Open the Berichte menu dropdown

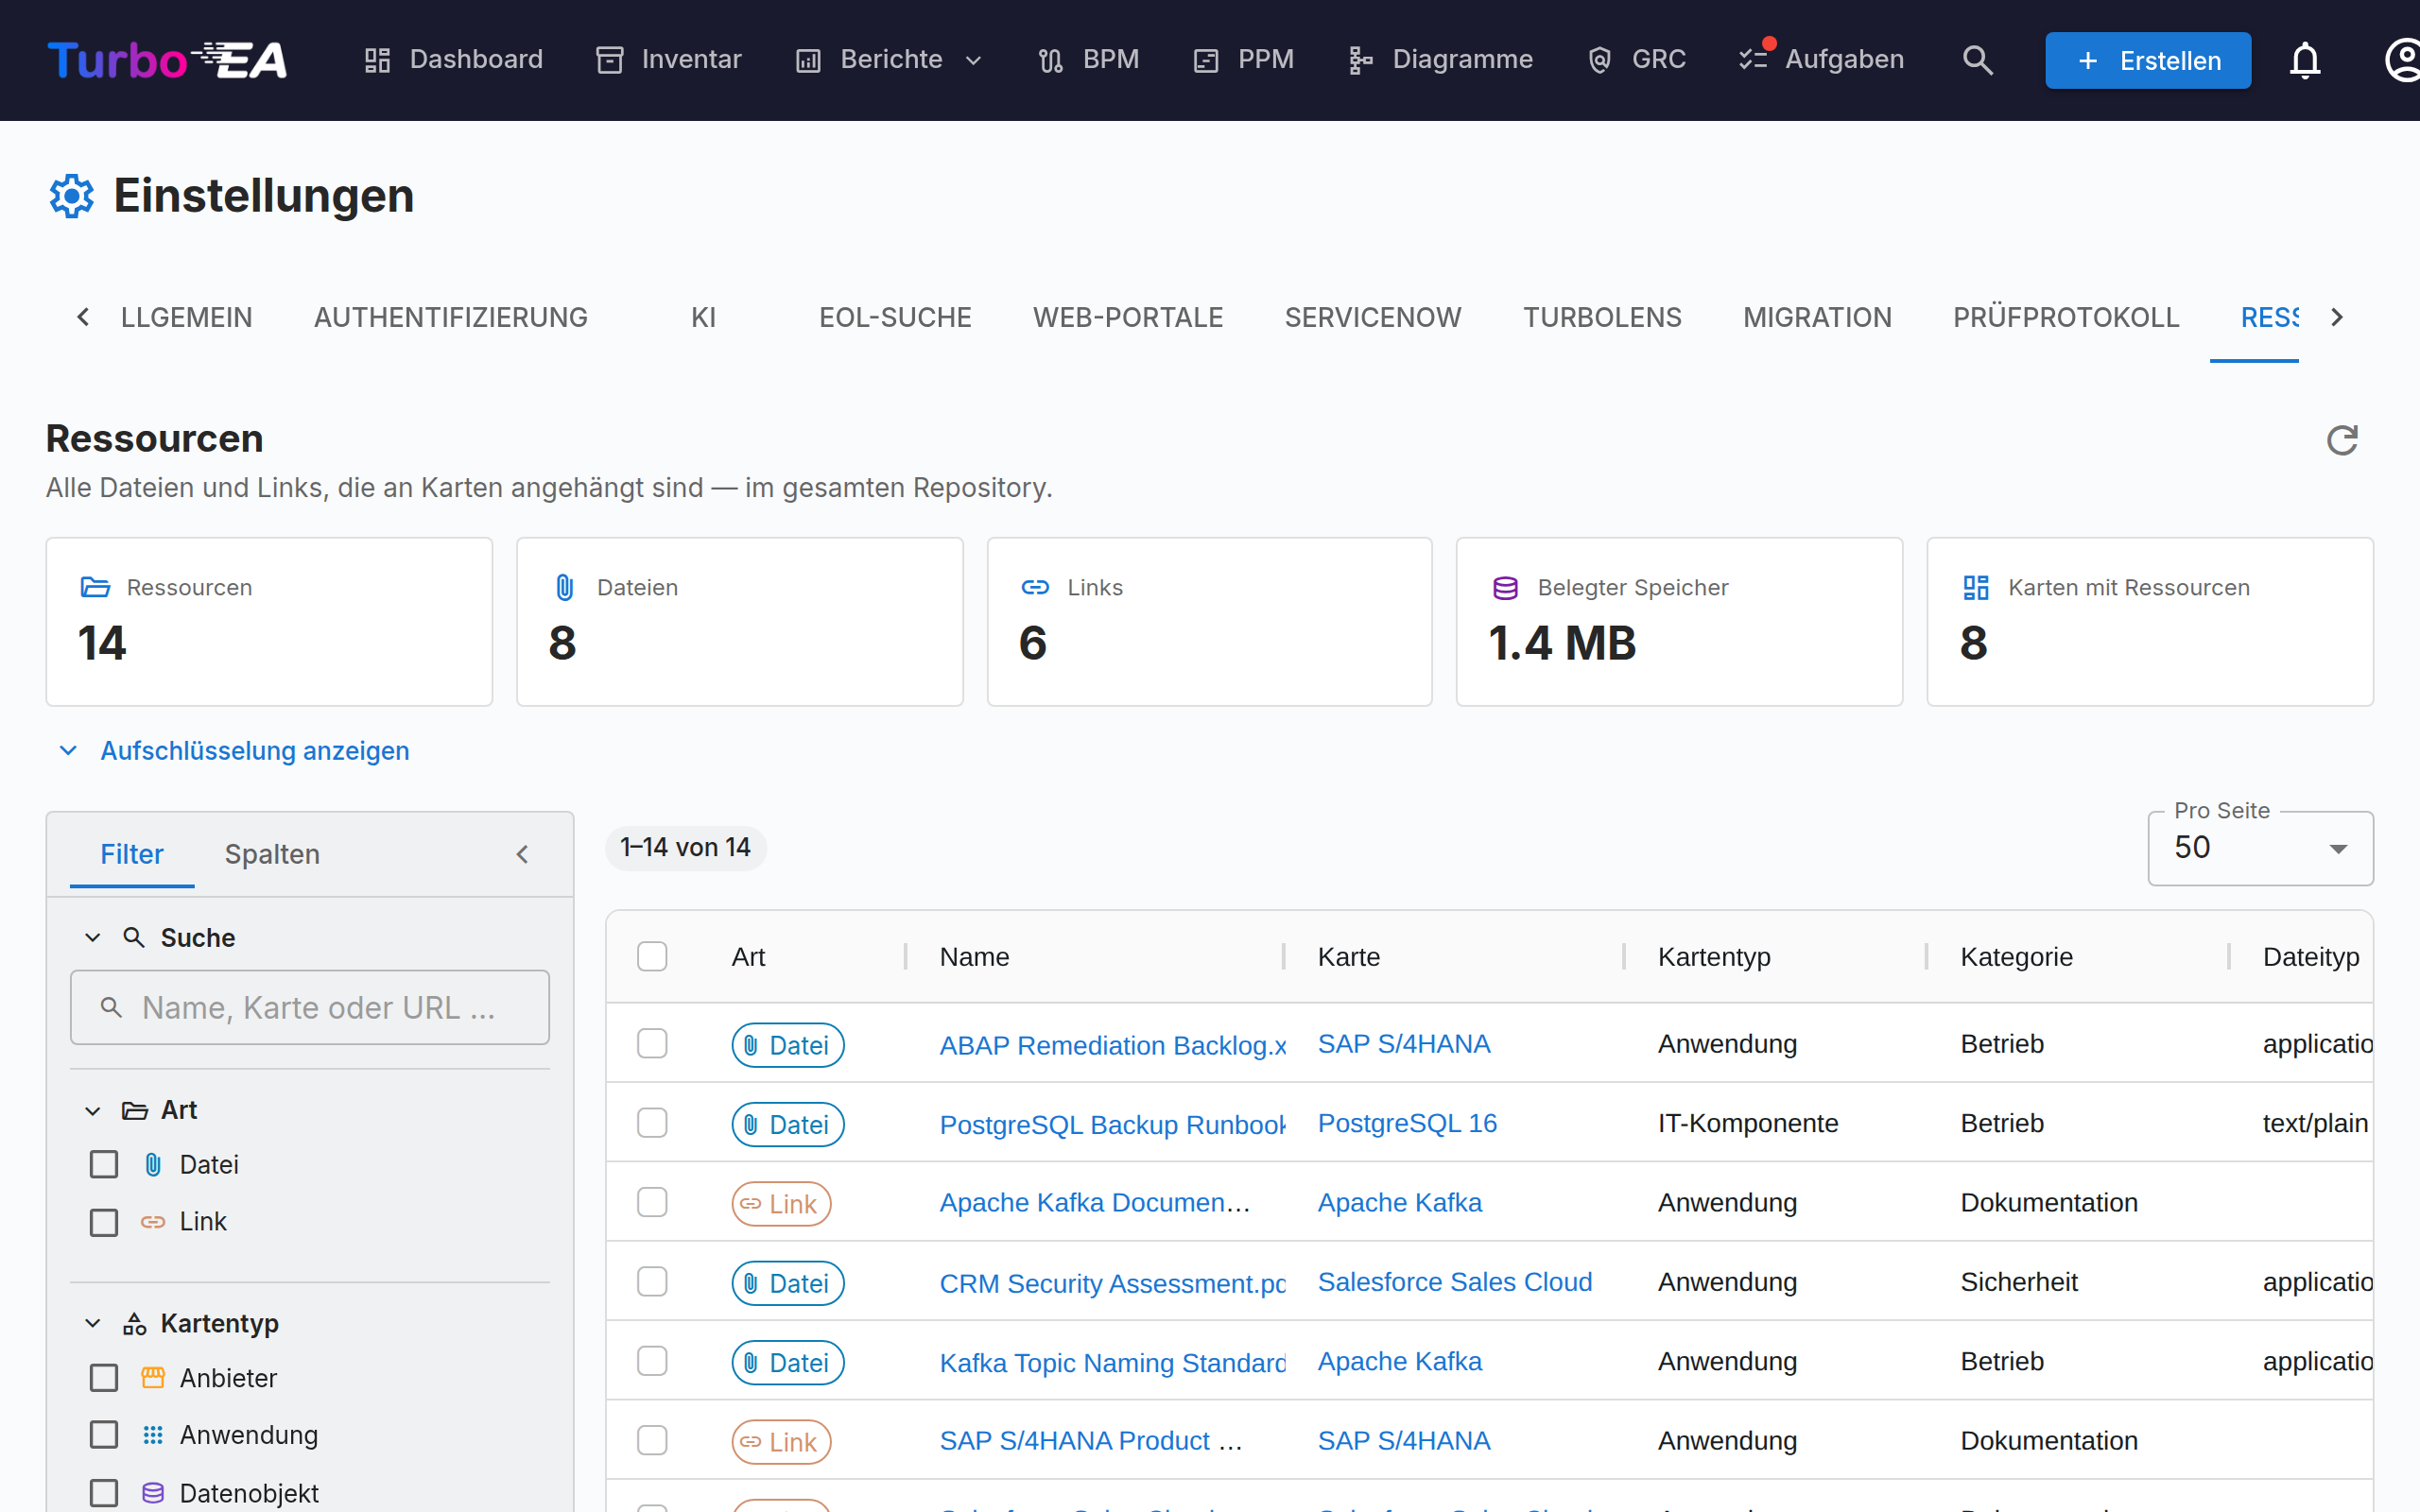889,60
